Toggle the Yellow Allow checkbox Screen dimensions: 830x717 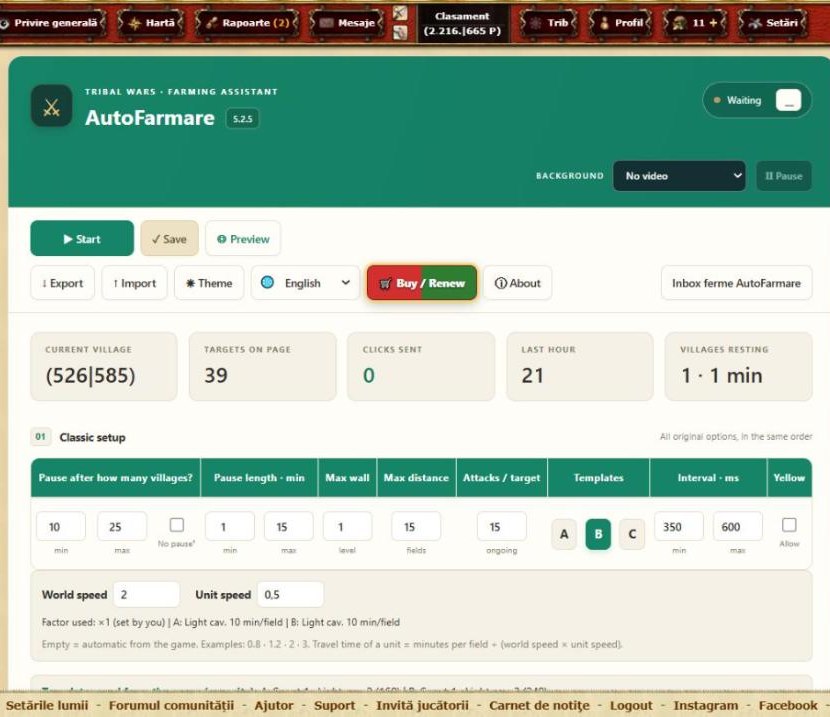click(x=789, y=525)
